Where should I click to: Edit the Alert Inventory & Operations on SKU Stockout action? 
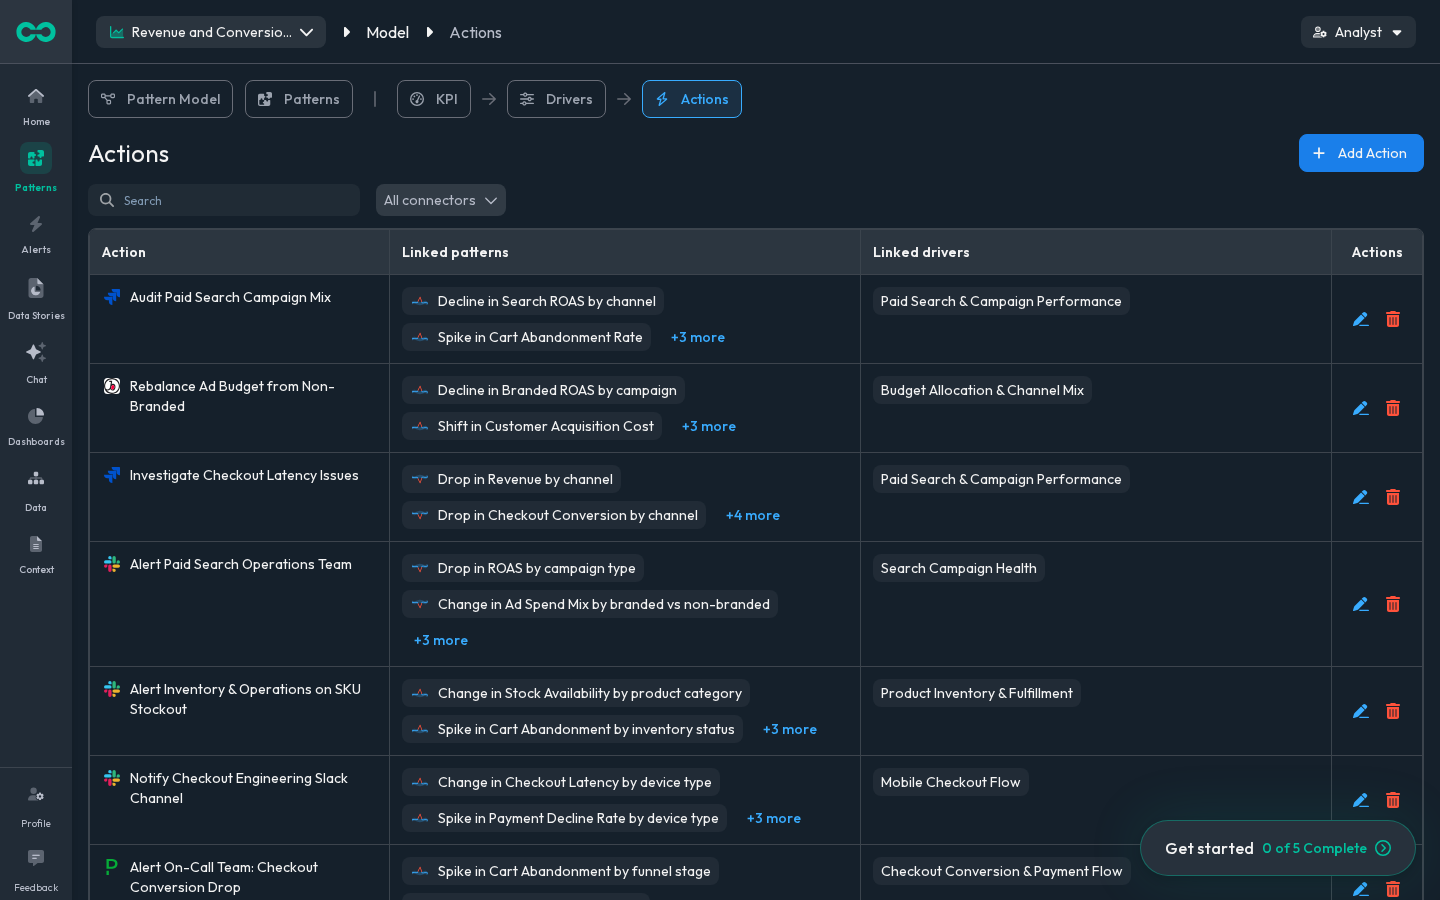tap(1361, 711)
